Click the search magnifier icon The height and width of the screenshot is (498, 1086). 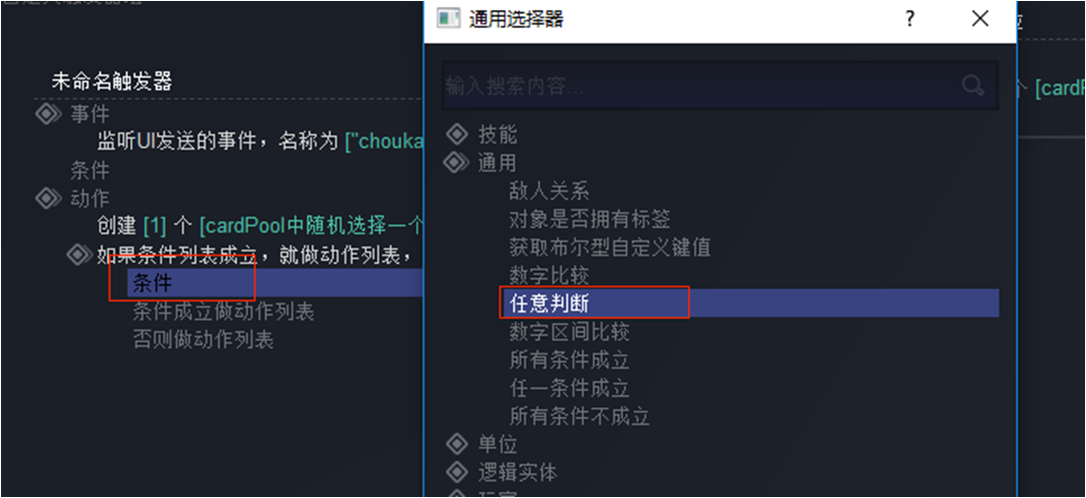[x=973, y=86]
